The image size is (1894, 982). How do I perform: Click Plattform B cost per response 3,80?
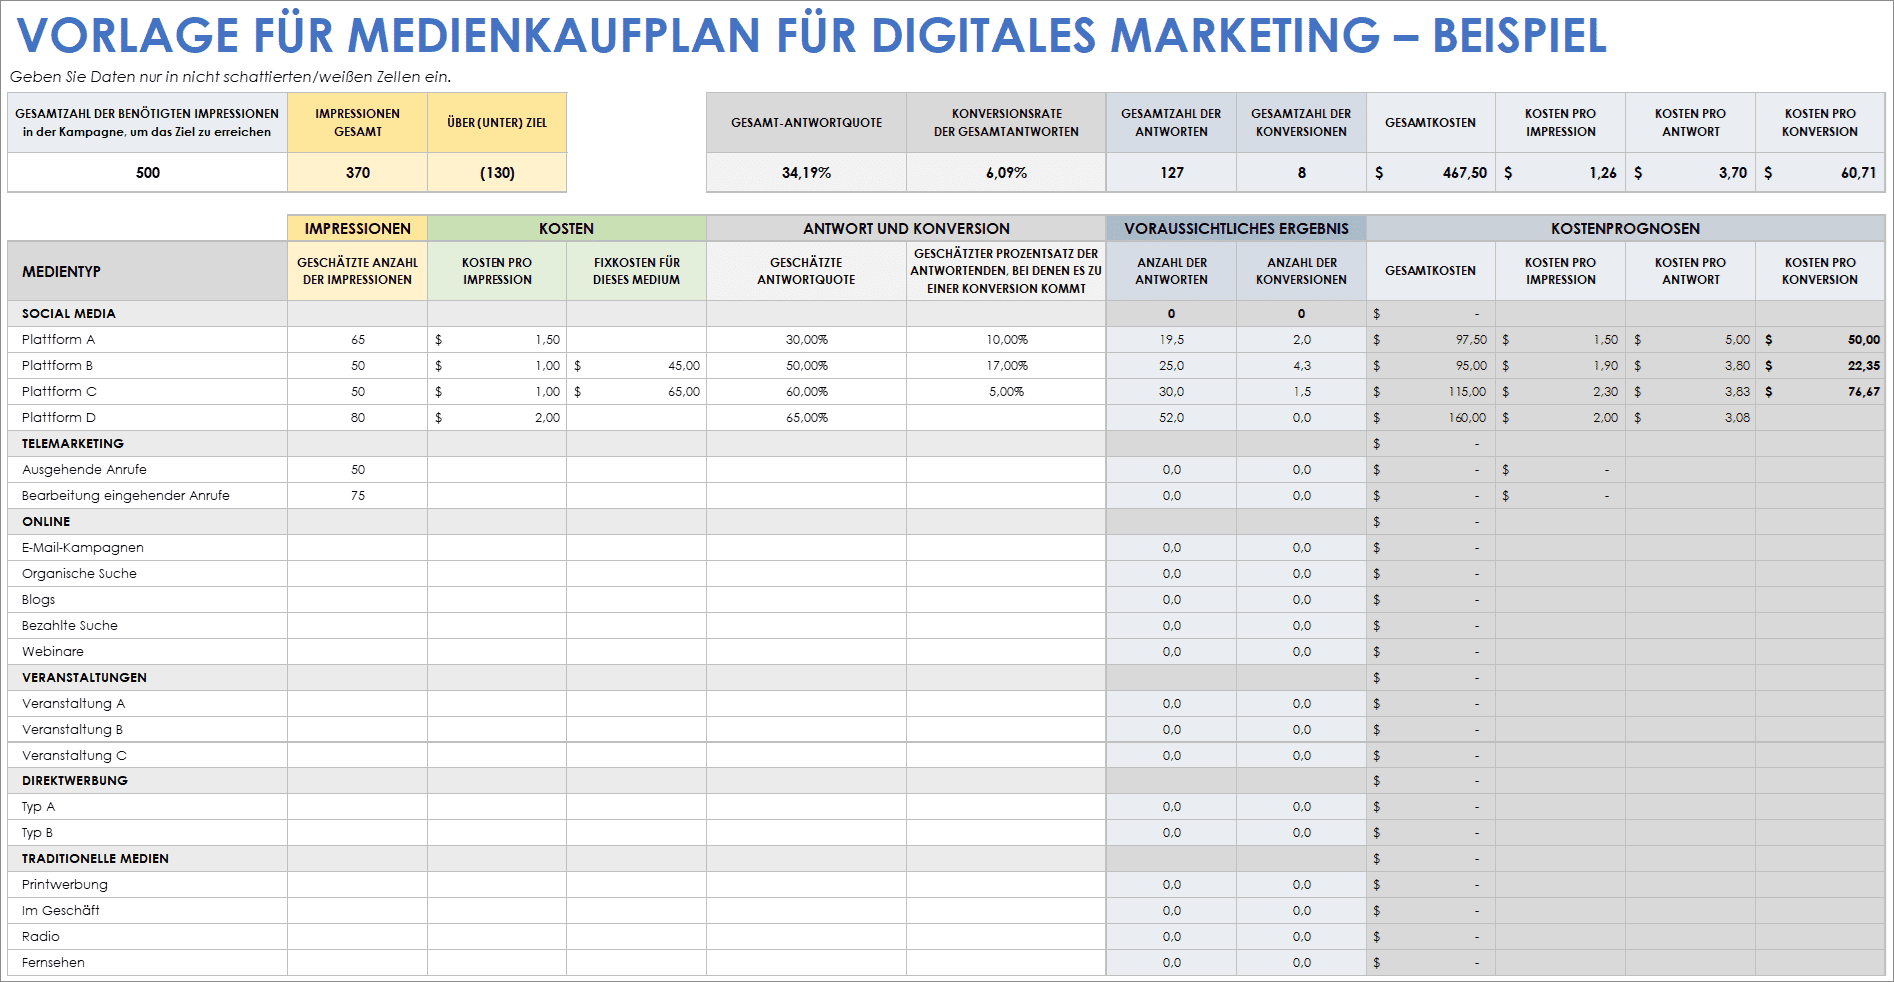[x=1690, y=365]
